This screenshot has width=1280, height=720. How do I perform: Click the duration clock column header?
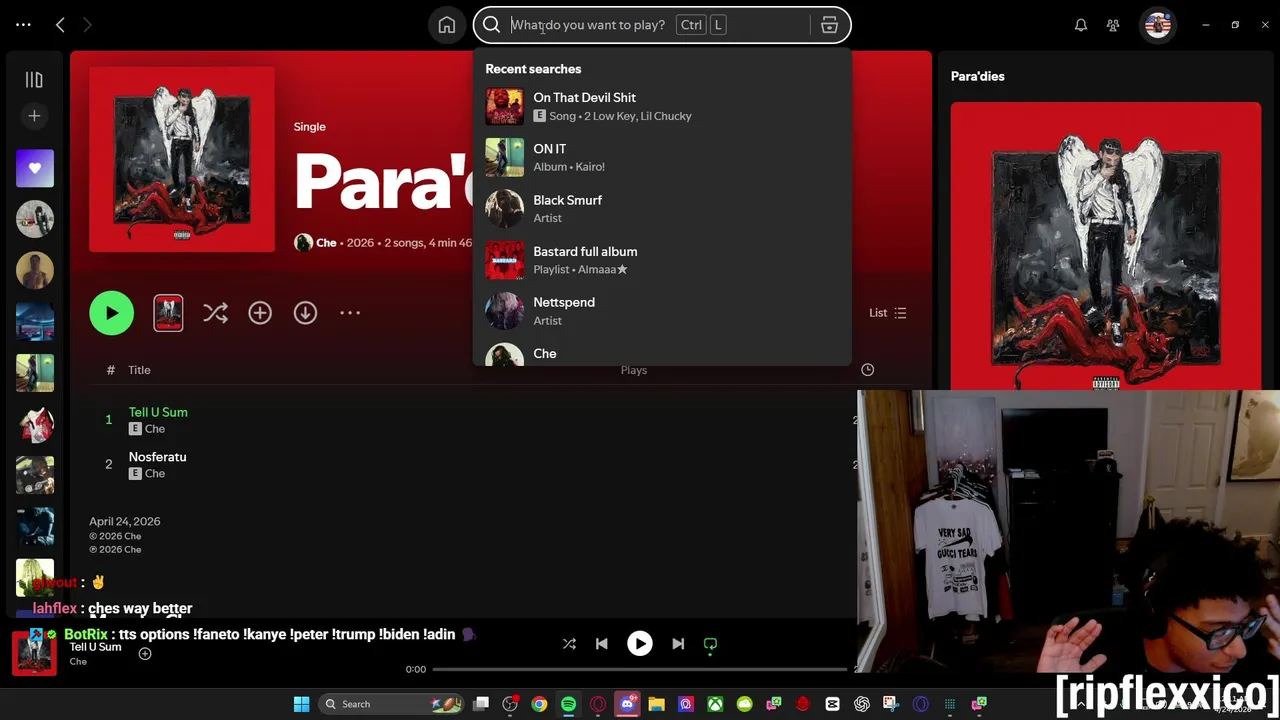[x=867, y=370]
